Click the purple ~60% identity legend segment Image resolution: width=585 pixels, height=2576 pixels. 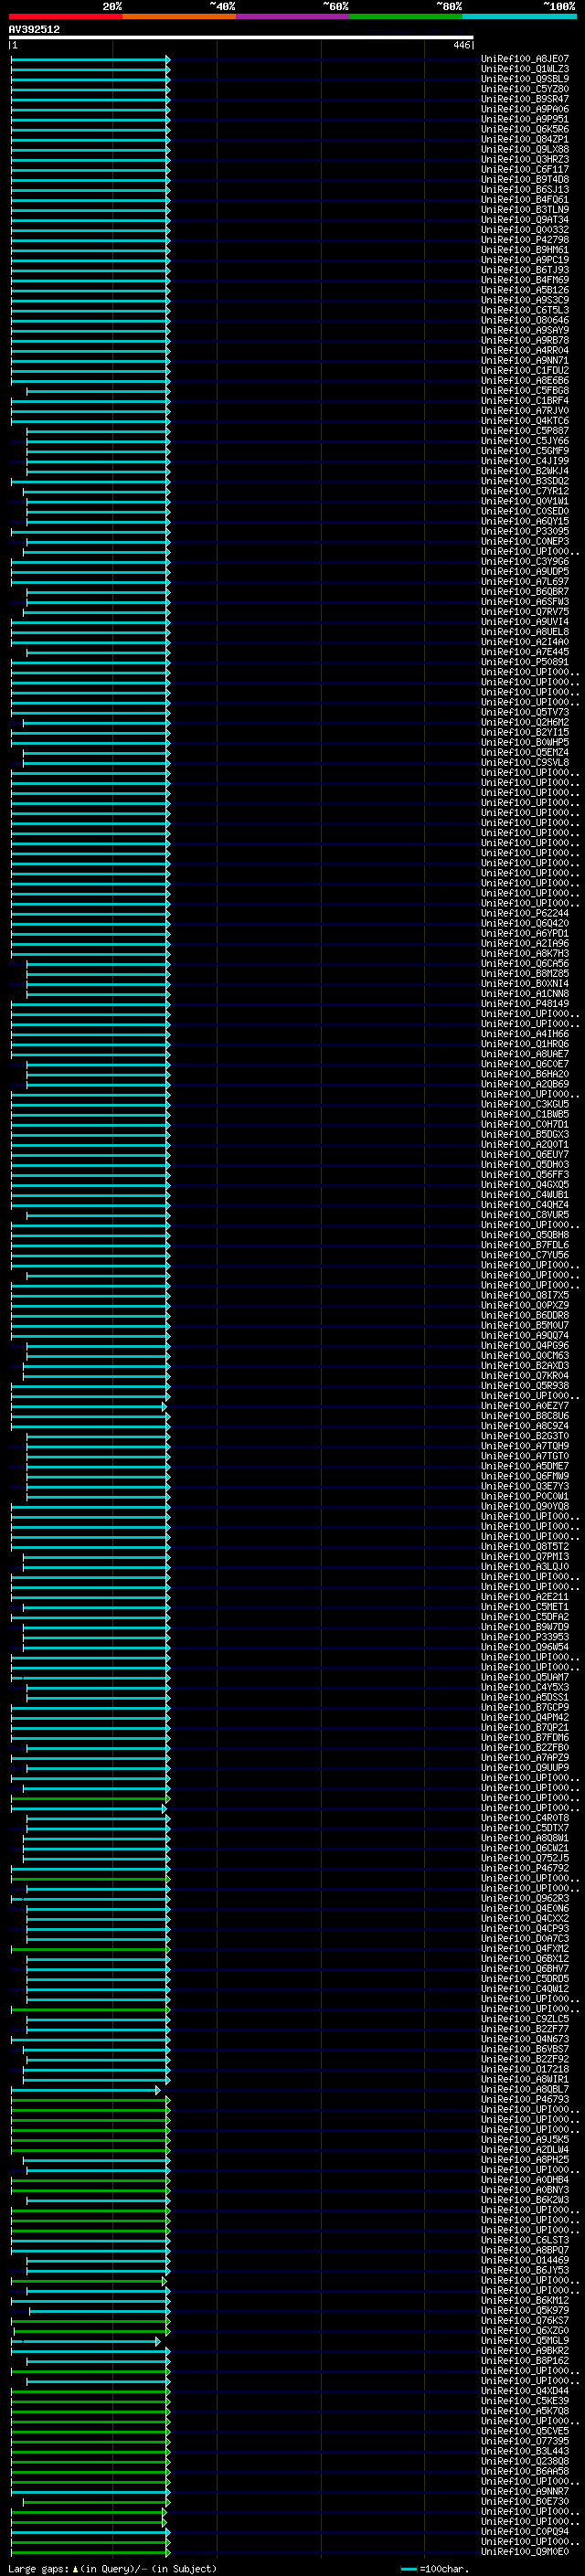pyautogui.click(x=293, y=16)
